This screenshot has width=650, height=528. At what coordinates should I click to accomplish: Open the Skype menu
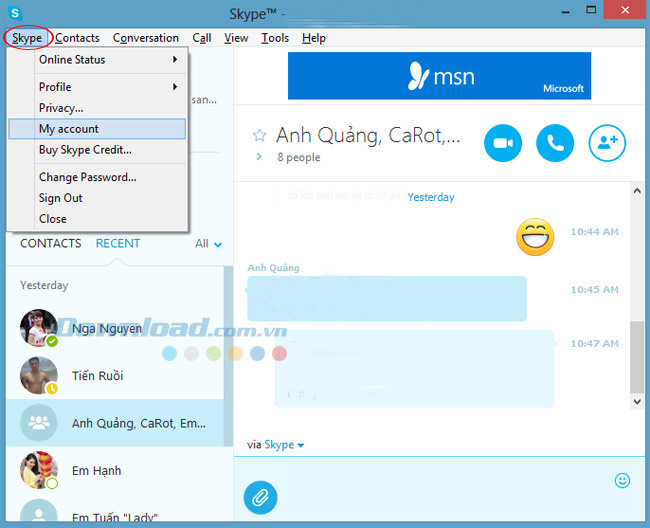(x=27, y=38)
